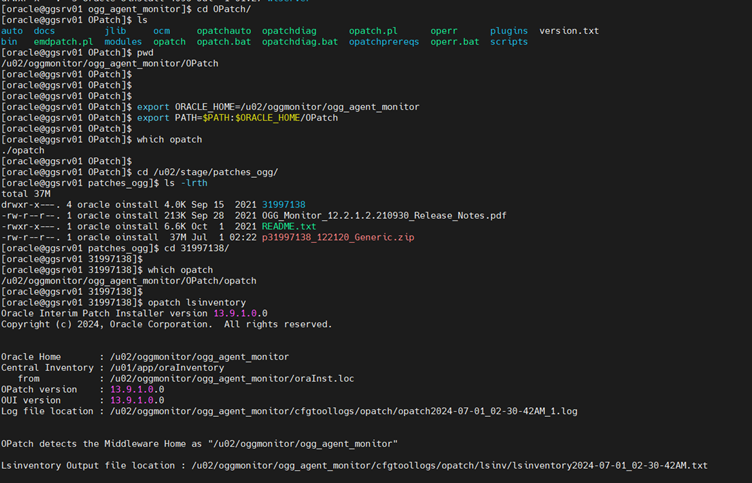This screenshot has height=483, width=752.
Task: Select the version.txt file name
Action: pos(569,31)
